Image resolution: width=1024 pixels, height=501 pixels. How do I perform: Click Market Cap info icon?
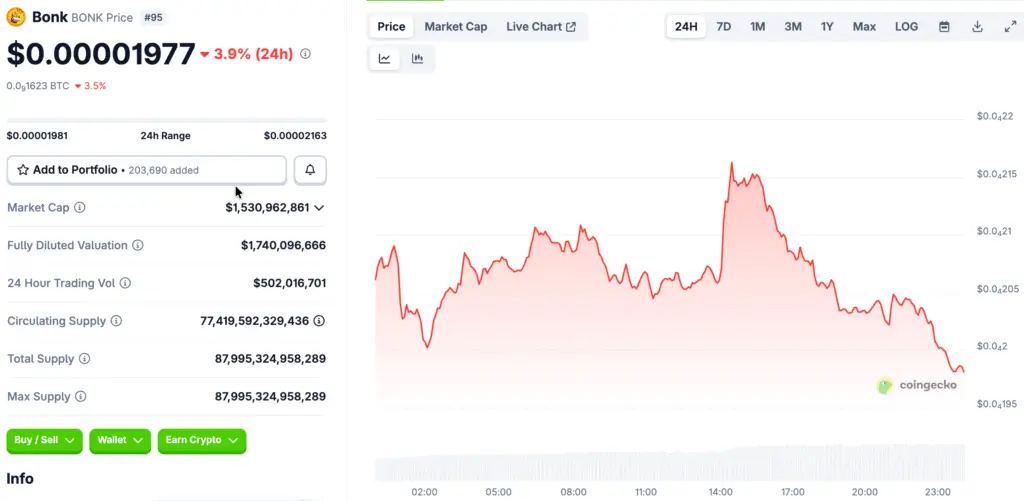pos(80,208)
